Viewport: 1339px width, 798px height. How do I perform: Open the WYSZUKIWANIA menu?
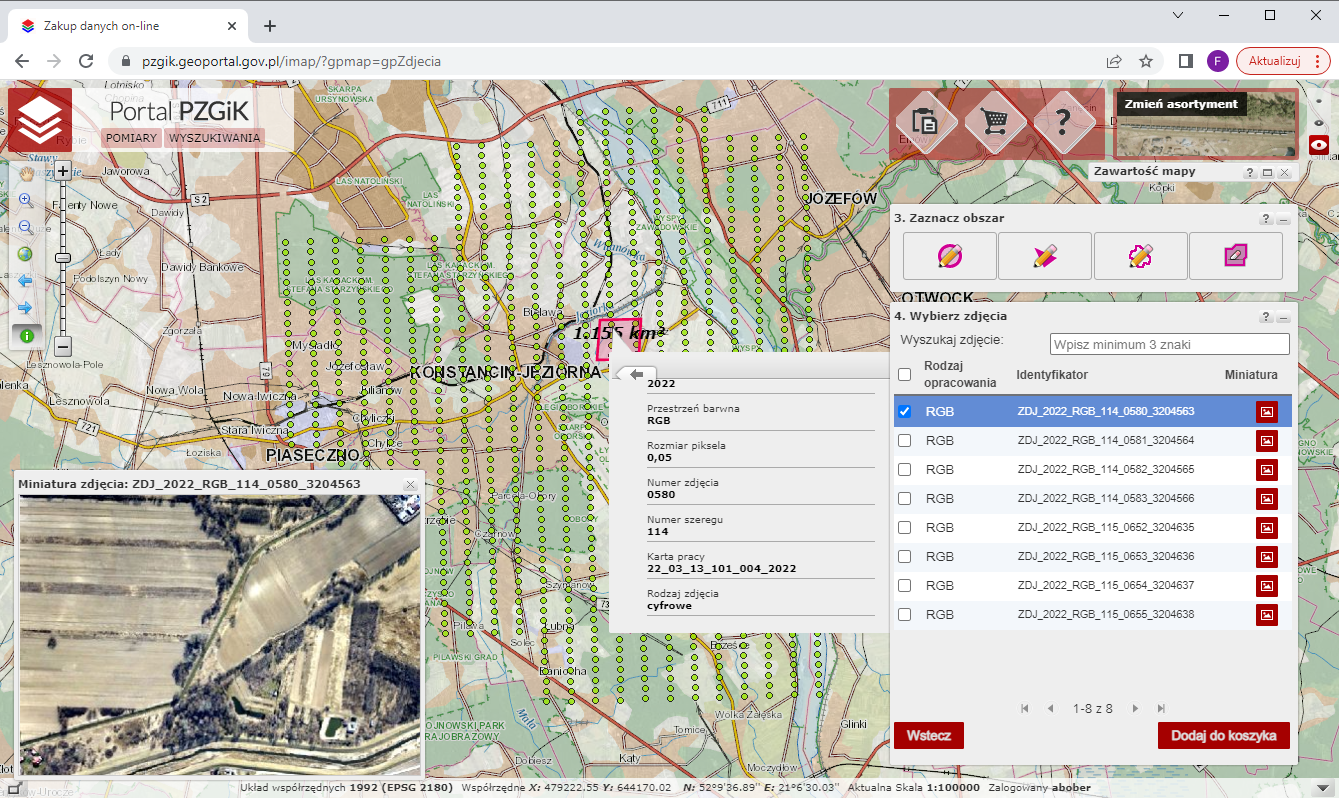click(x=214, y=138)
